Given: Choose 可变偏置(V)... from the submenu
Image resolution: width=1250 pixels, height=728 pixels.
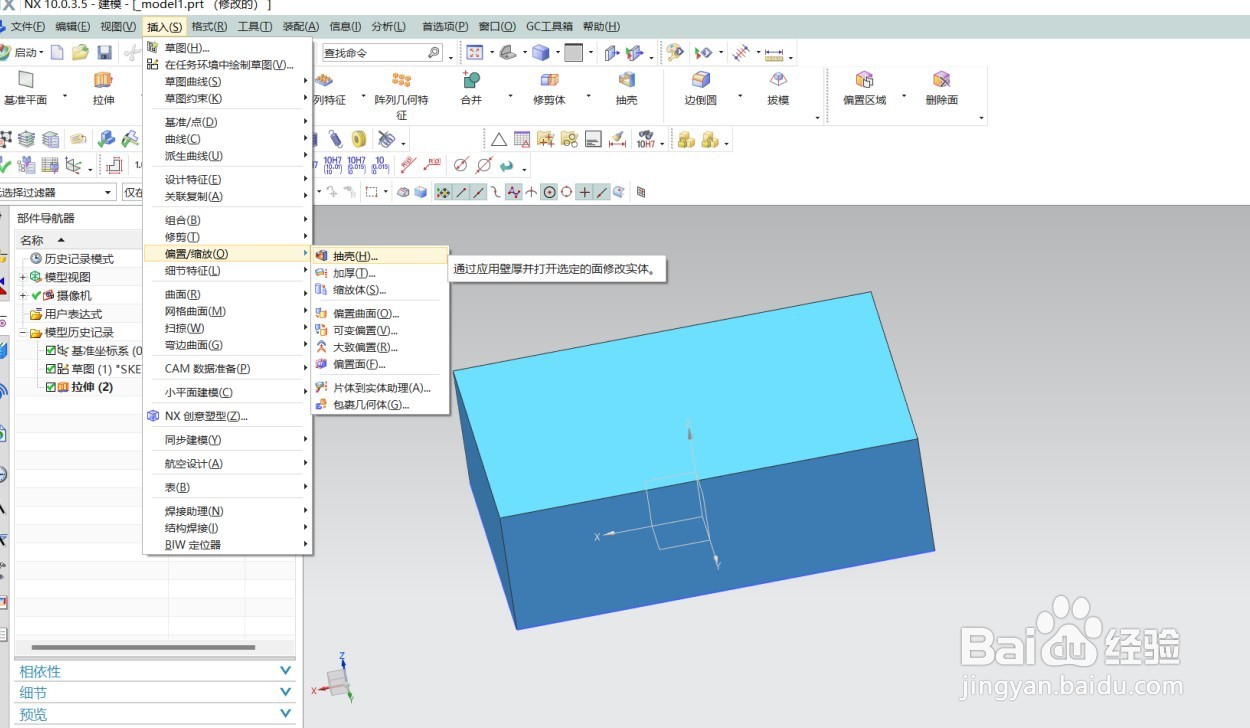Looking at the screenshot, I should coord(366,330).
